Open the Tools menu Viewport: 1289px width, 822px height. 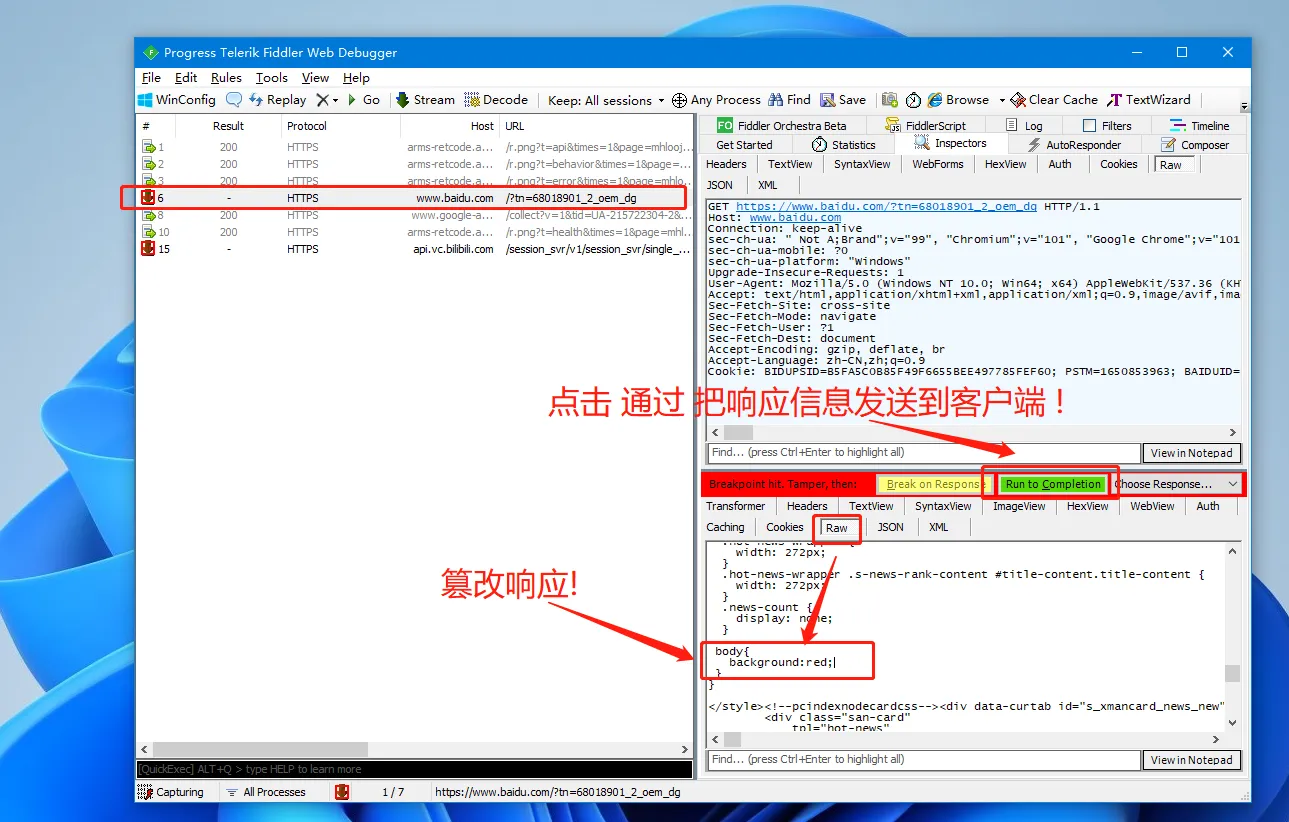point(271,77)
